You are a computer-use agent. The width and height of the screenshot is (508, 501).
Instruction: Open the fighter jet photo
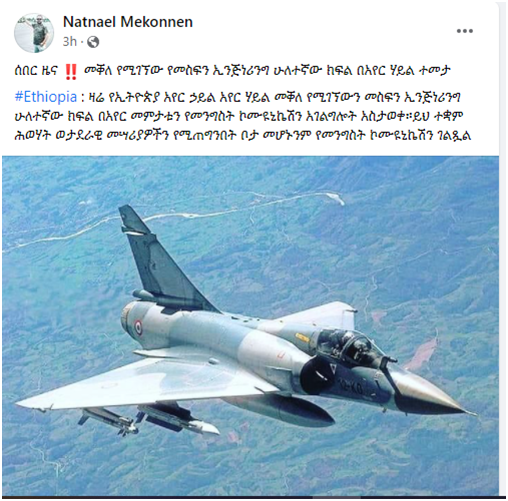[250, 325]
